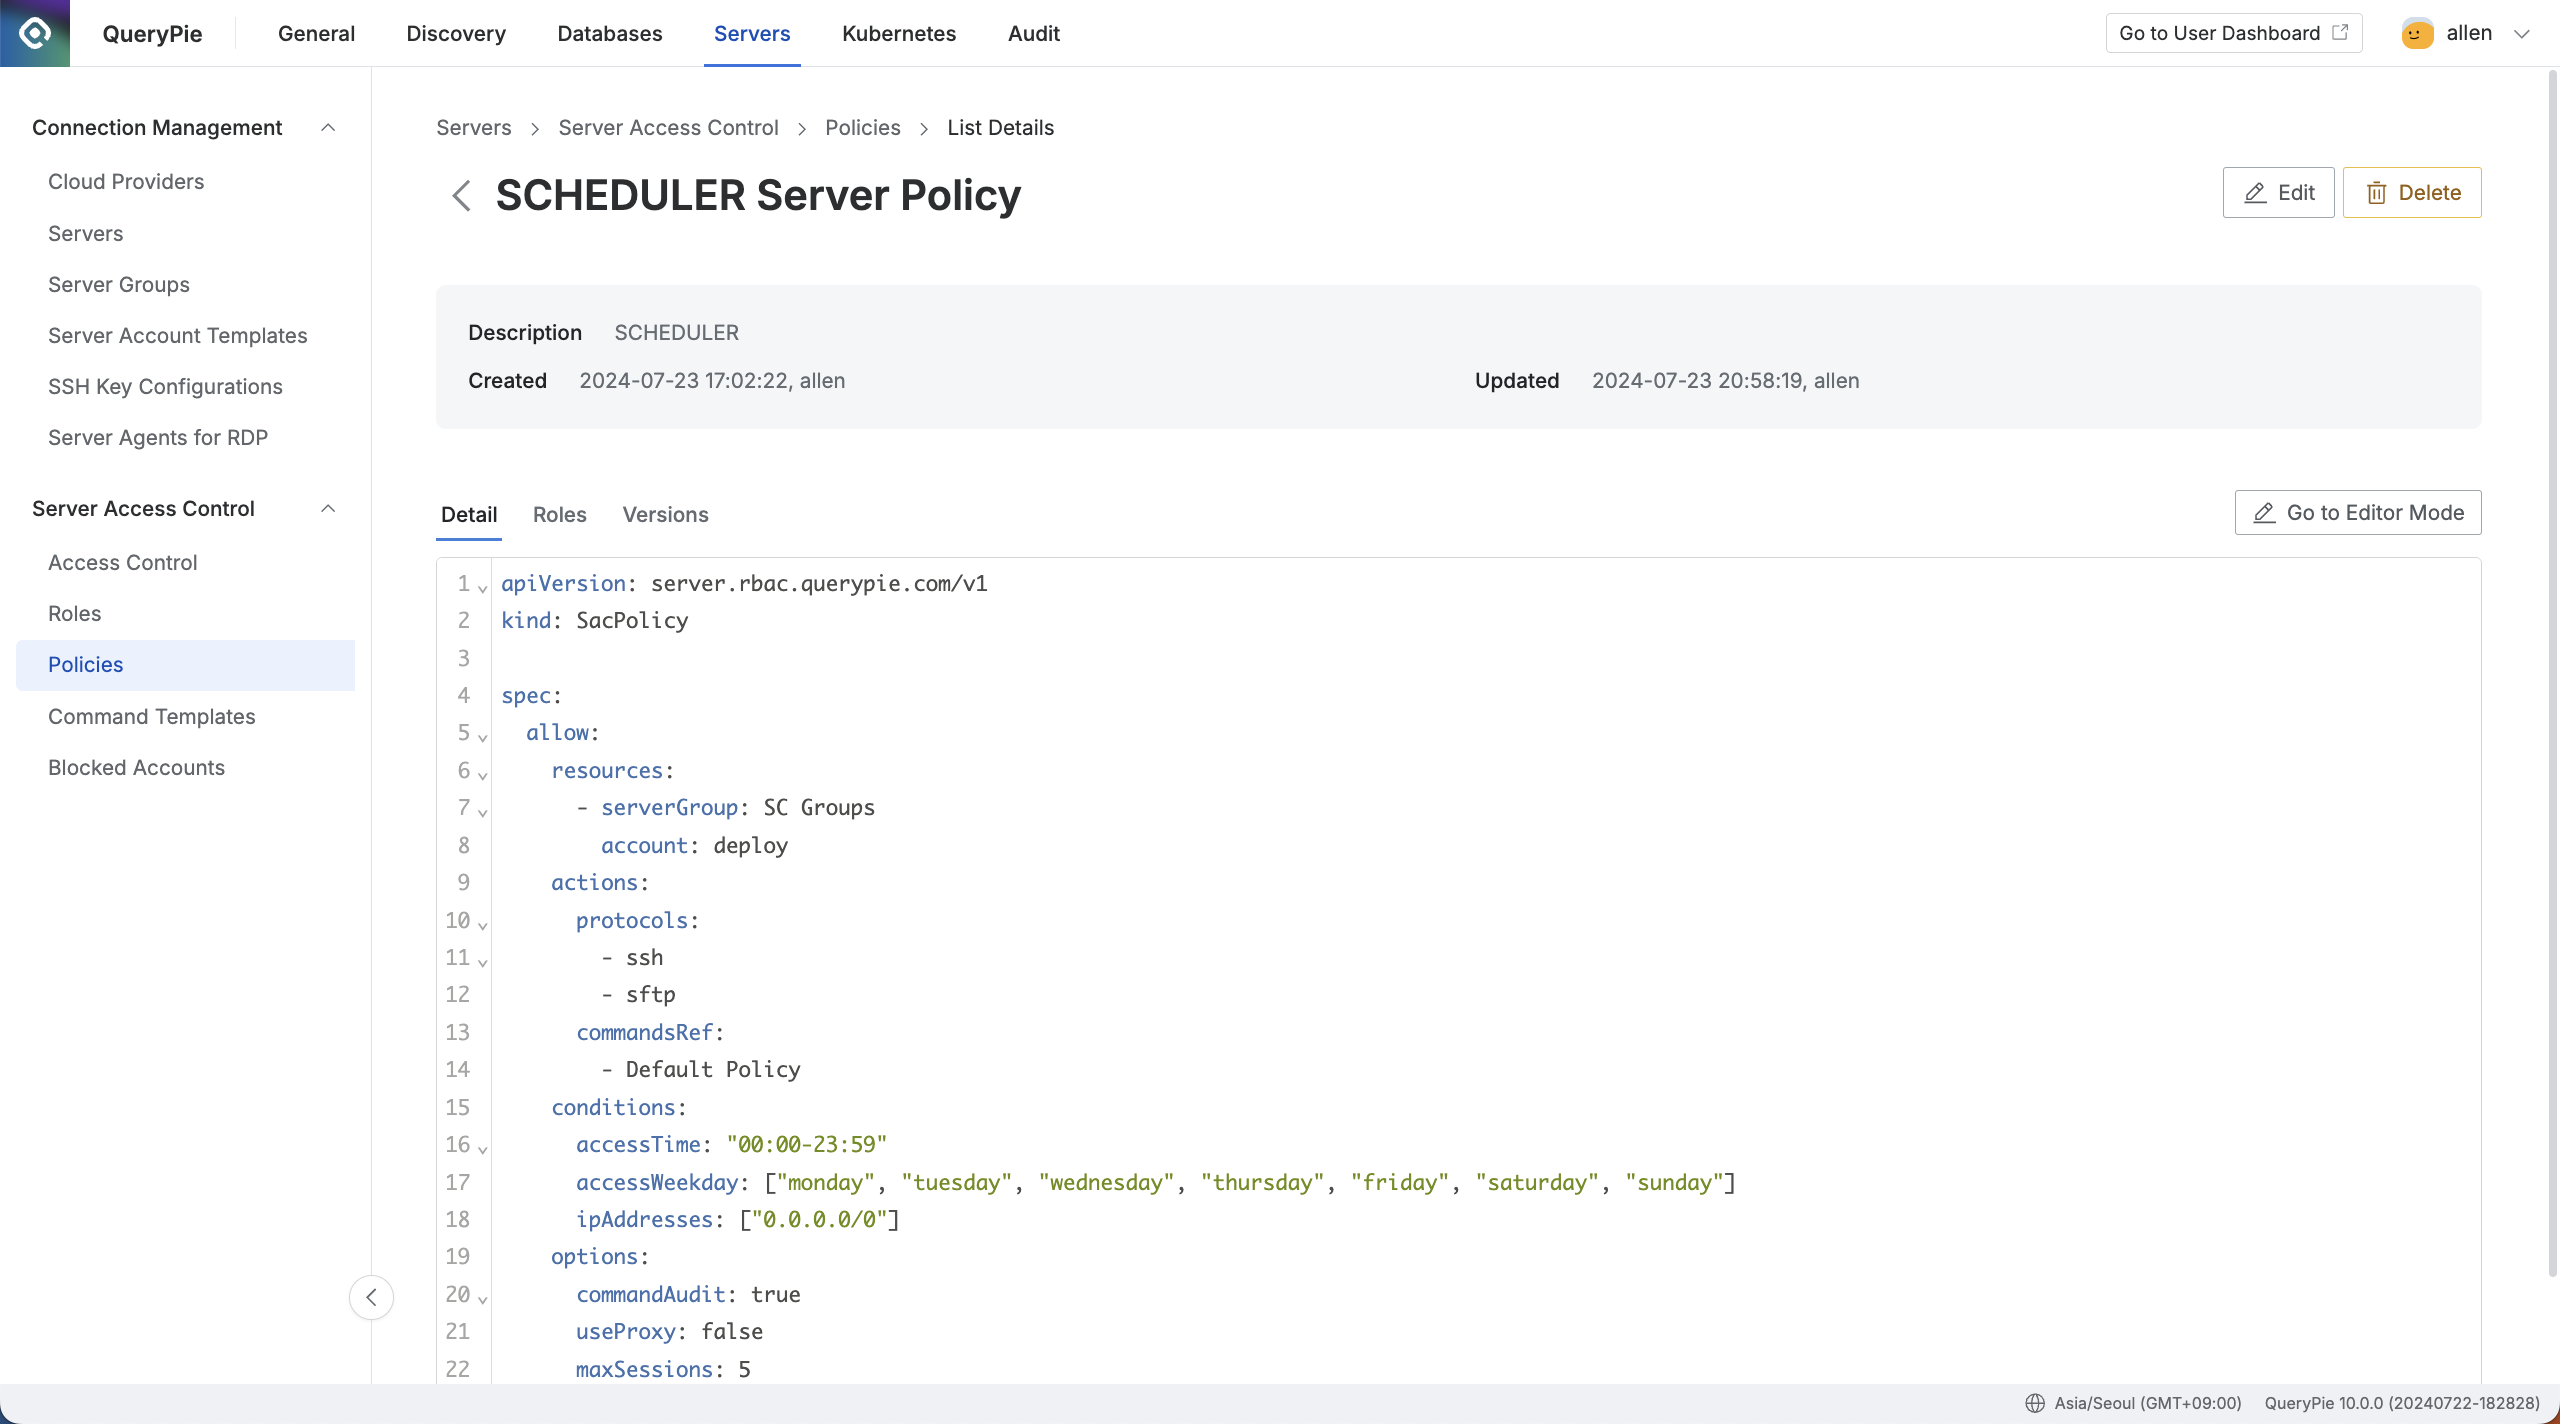Collapse the Server Access Control section

(x=327, y=509)
